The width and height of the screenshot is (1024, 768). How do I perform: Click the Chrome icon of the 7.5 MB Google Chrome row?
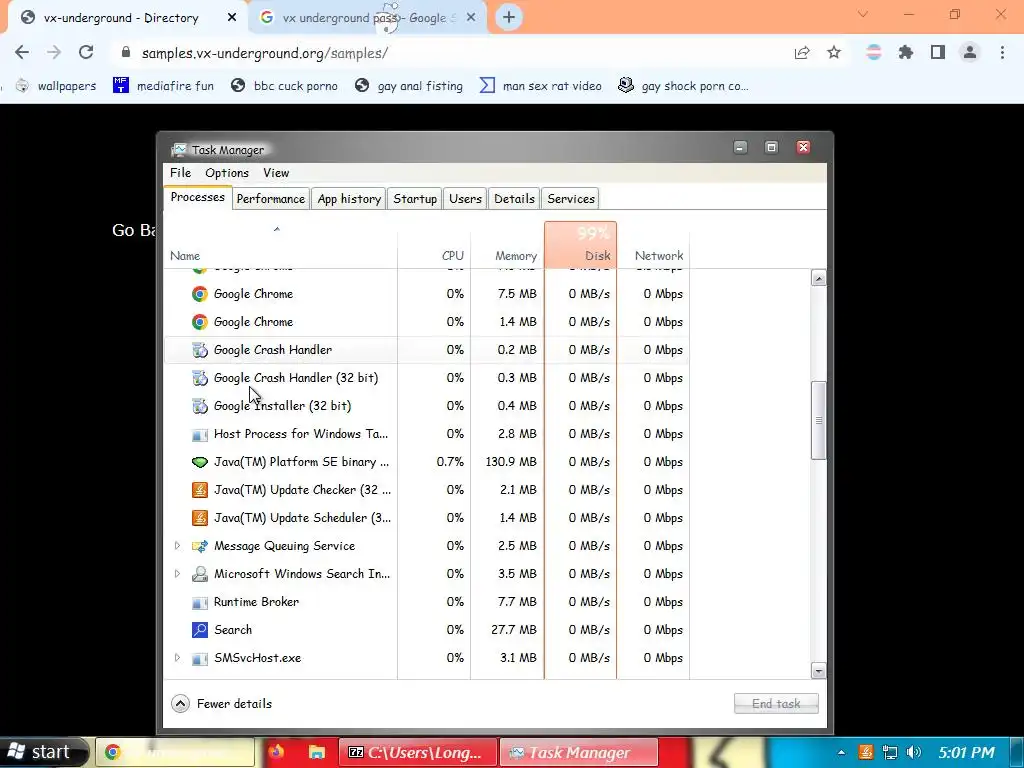click(200, 294)
